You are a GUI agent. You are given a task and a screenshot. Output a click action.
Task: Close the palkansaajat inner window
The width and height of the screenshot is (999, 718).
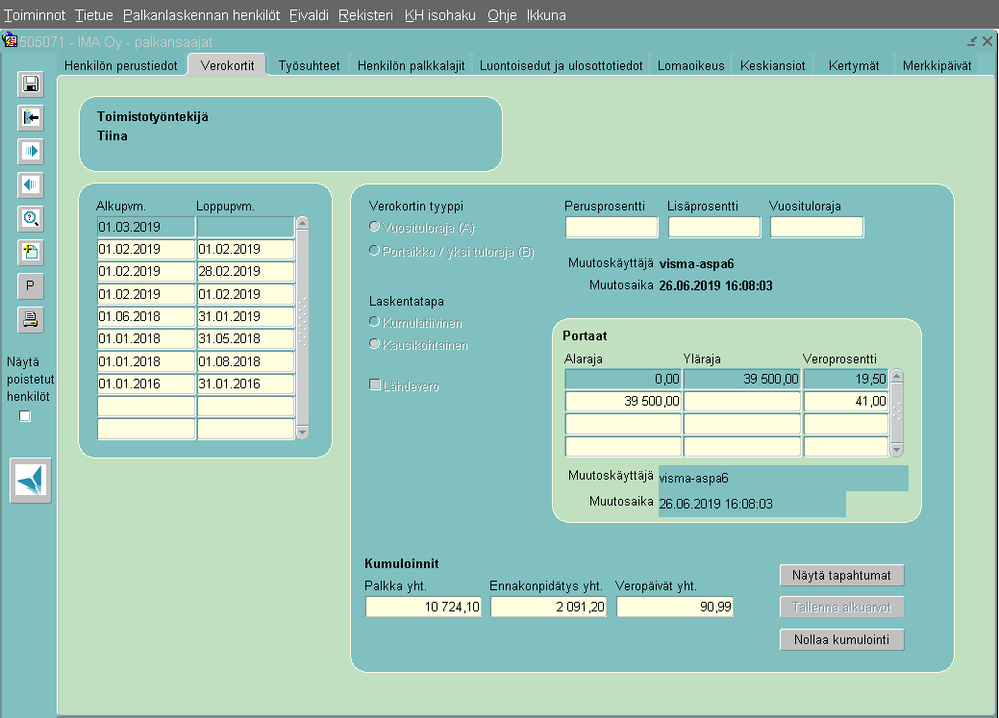(x=987, y=41)
